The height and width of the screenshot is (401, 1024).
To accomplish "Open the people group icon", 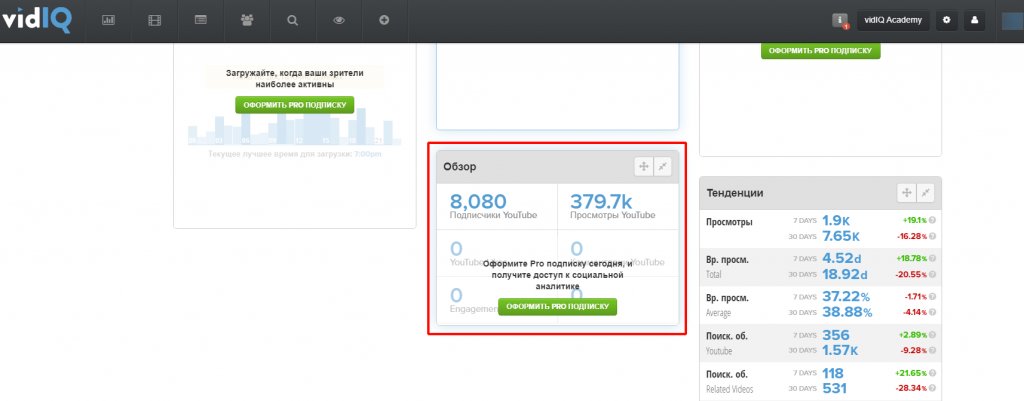I will coord(246,20).
